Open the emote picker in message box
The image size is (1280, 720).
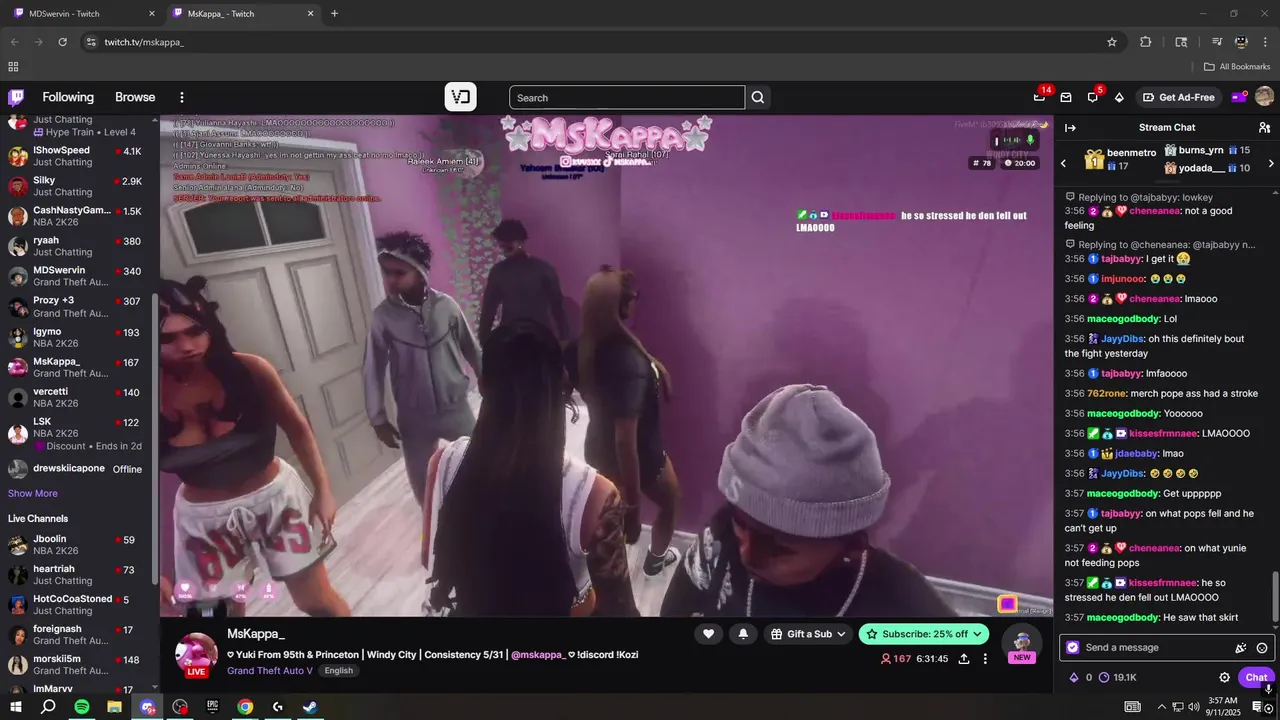(x=1262, y=647)
